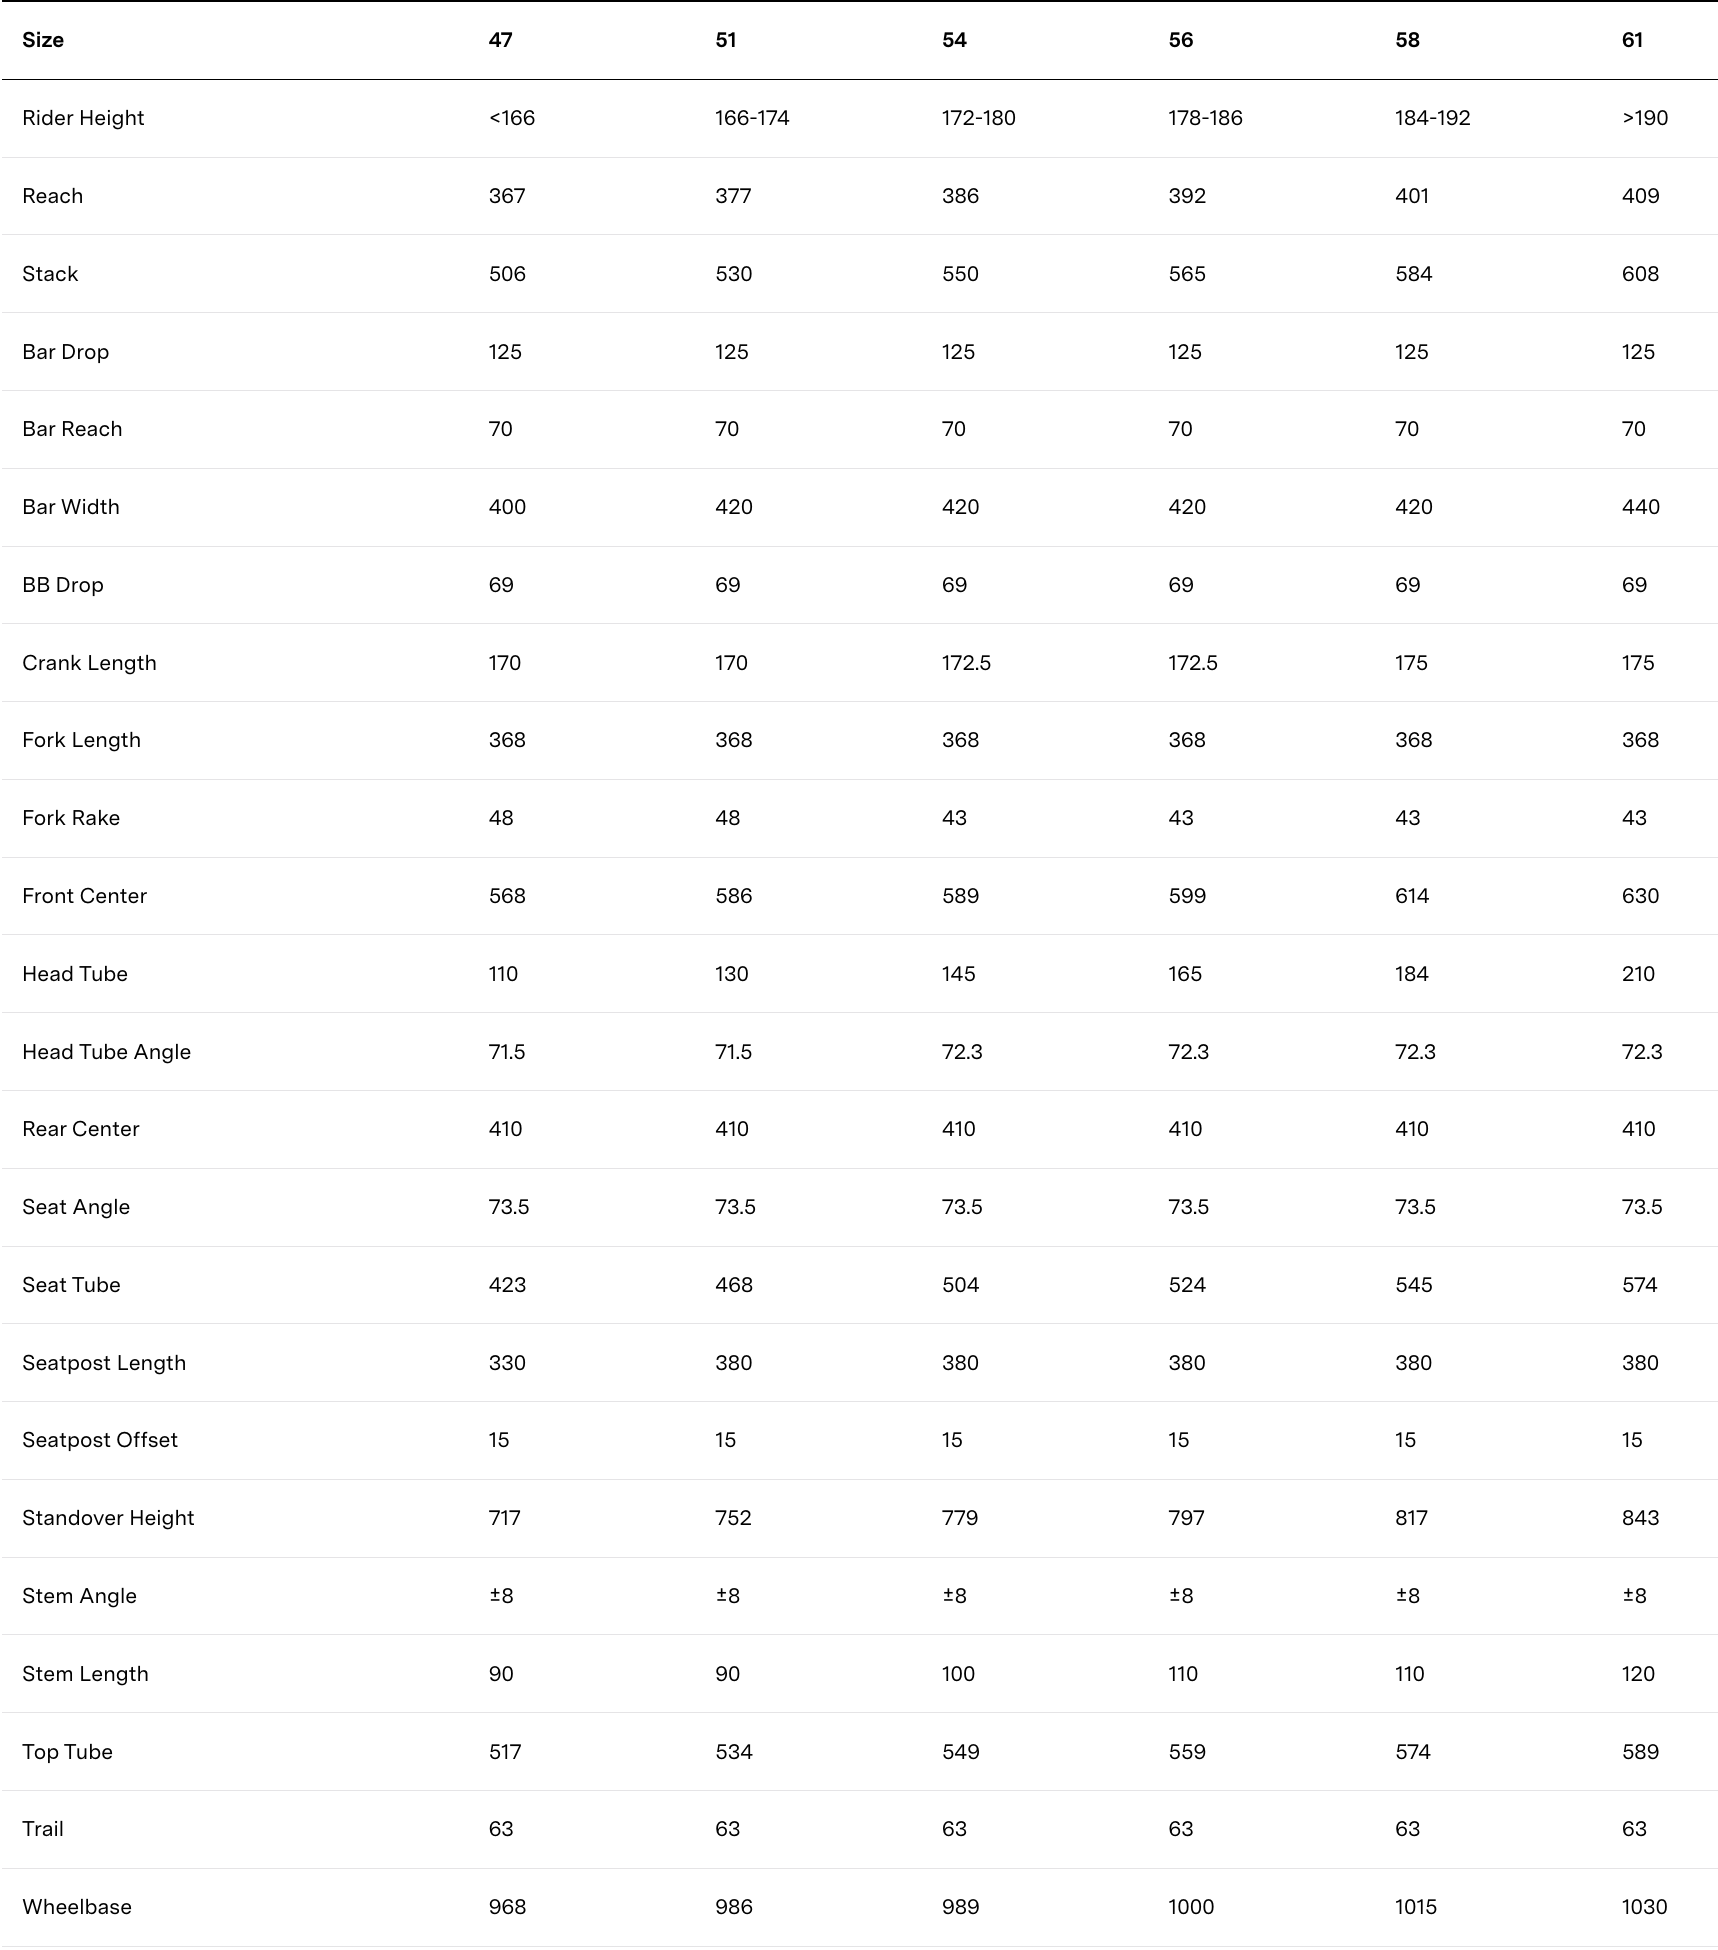
Task: Click Head Tube value 210
Action: (x=1638, y=974)
